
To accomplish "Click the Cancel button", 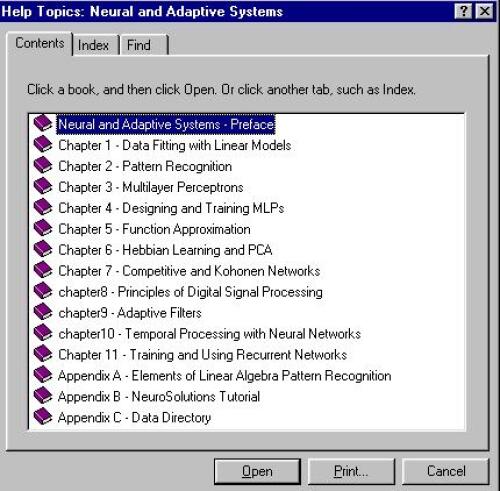I will point(446,471).
